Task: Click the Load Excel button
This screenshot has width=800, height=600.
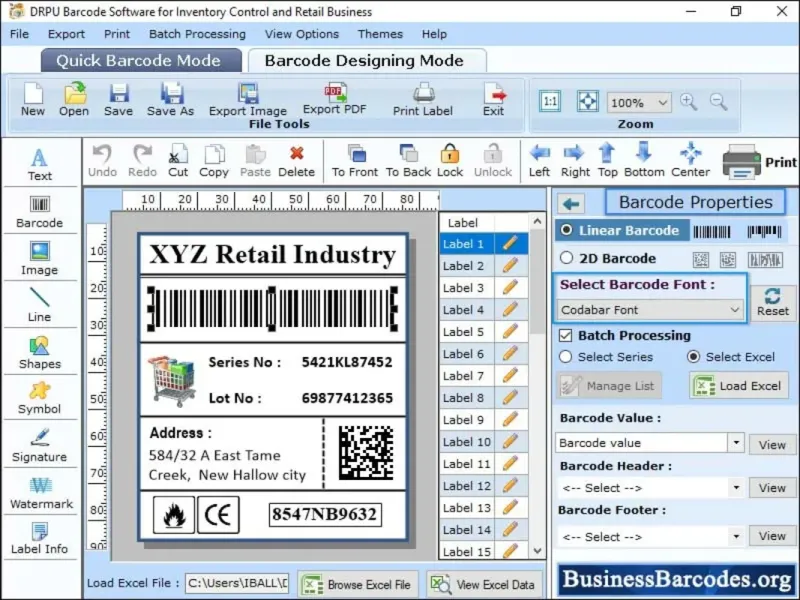Action: (x=739, y=386)
